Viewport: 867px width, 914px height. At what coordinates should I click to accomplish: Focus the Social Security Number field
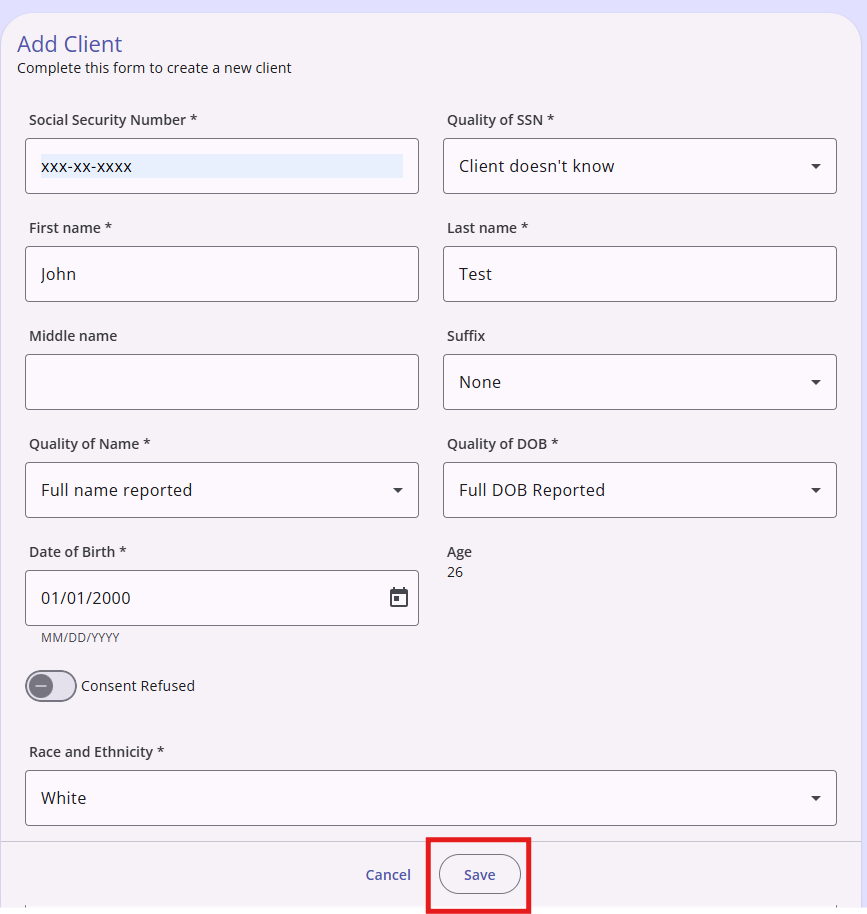click(x=222, y=166)
